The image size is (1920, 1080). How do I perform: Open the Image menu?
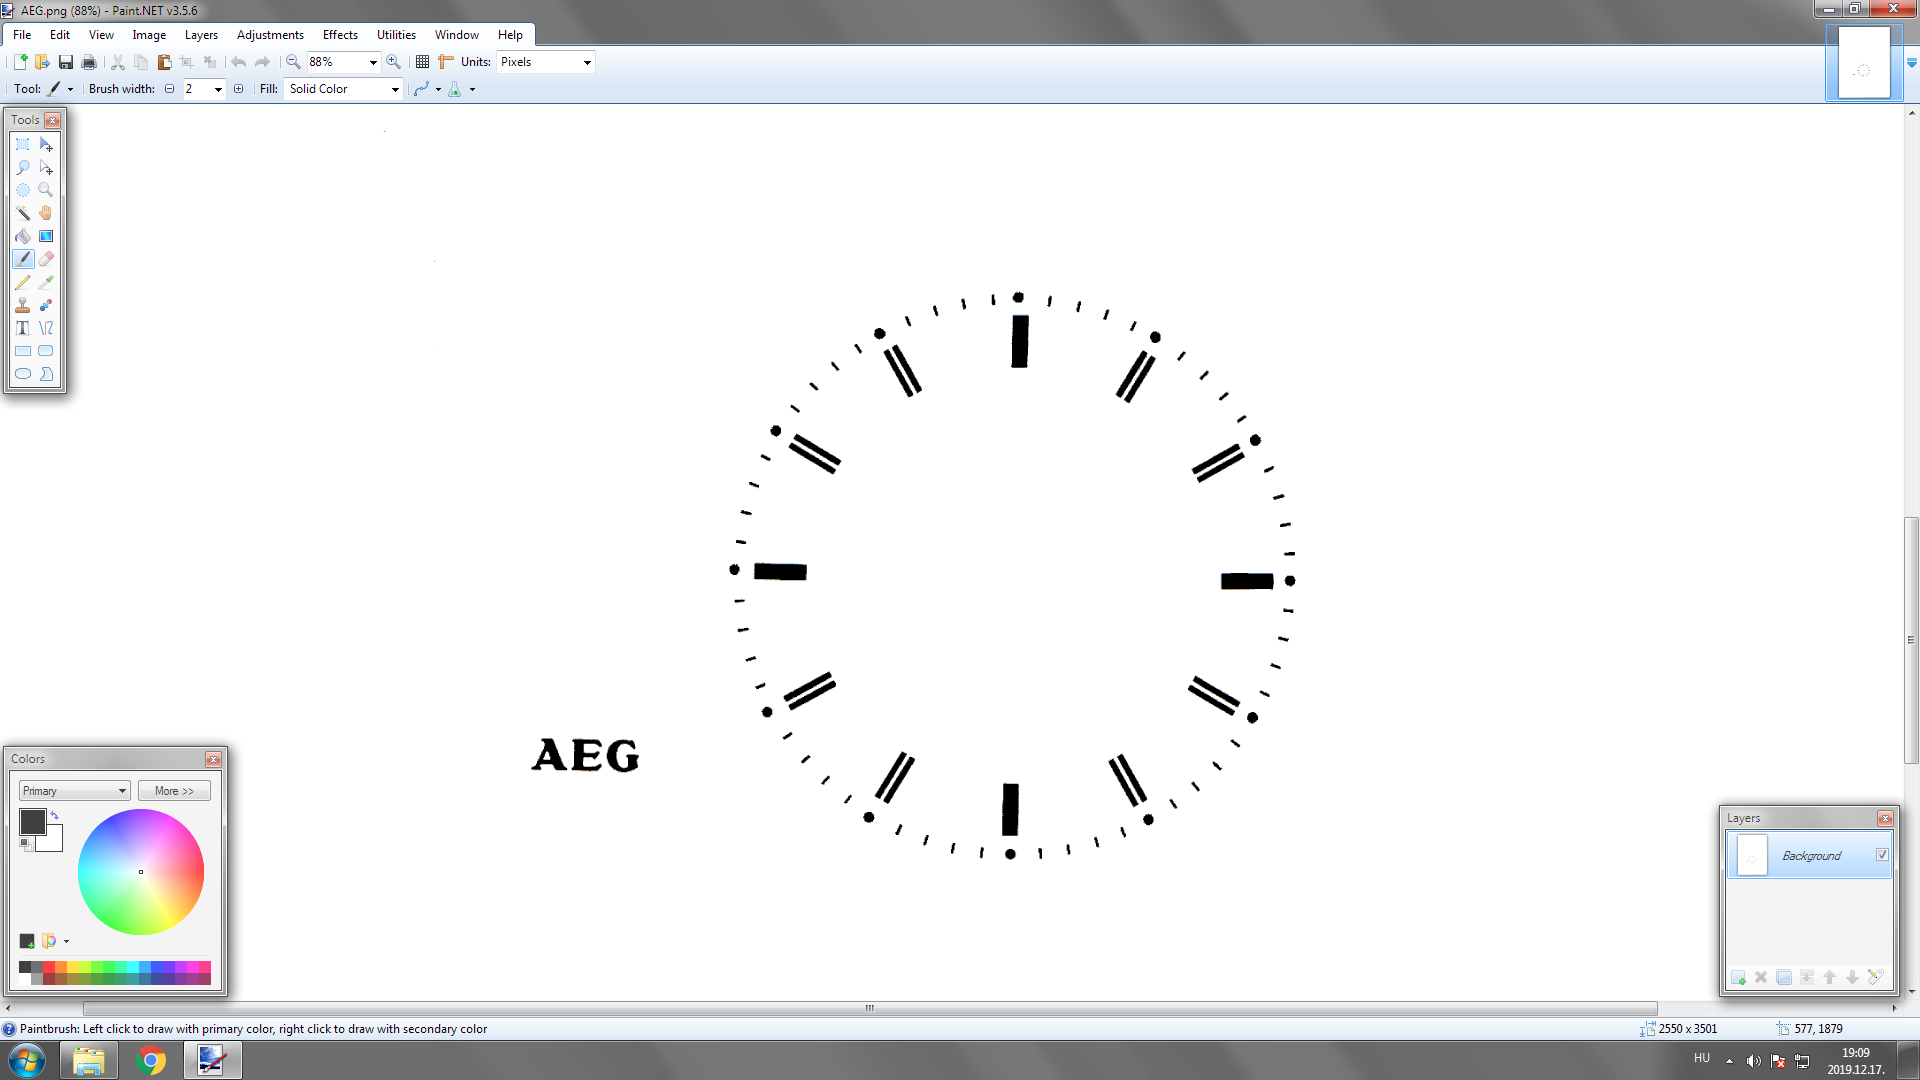149,35
